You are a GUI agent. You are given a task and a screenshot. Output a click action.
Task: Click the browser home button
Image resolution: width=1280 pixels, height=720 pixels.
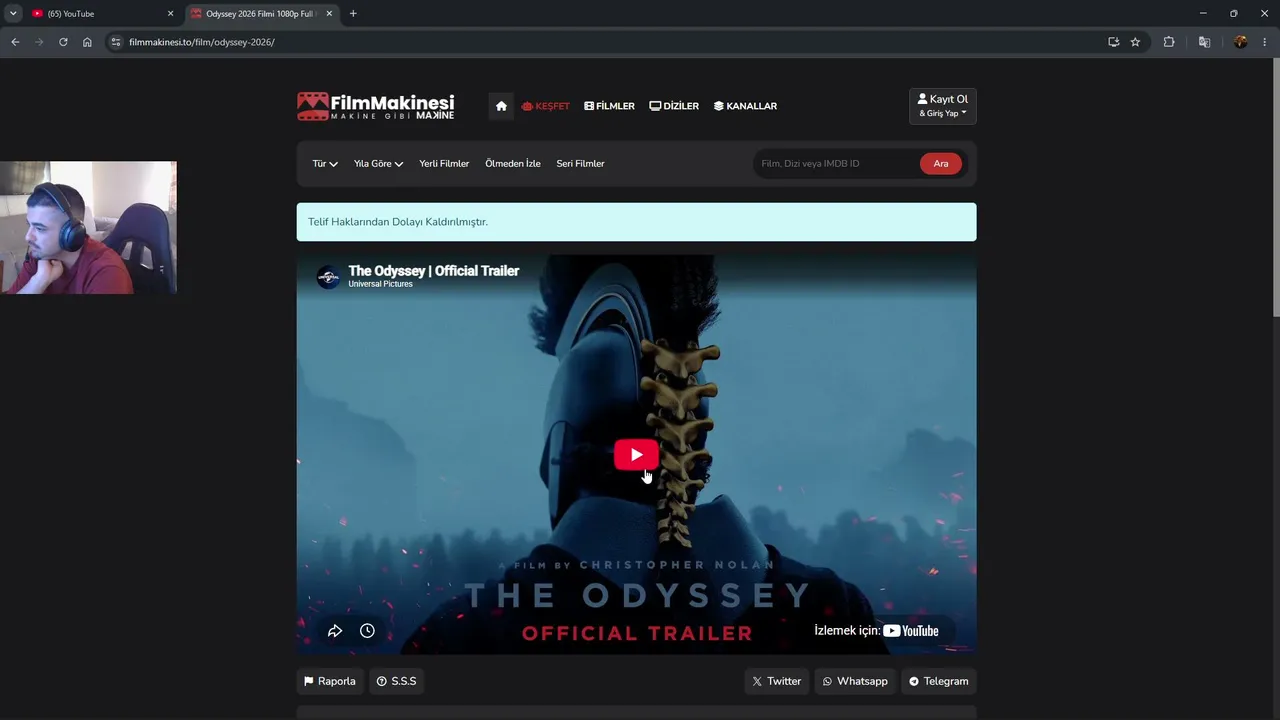(x=87, y=42)
